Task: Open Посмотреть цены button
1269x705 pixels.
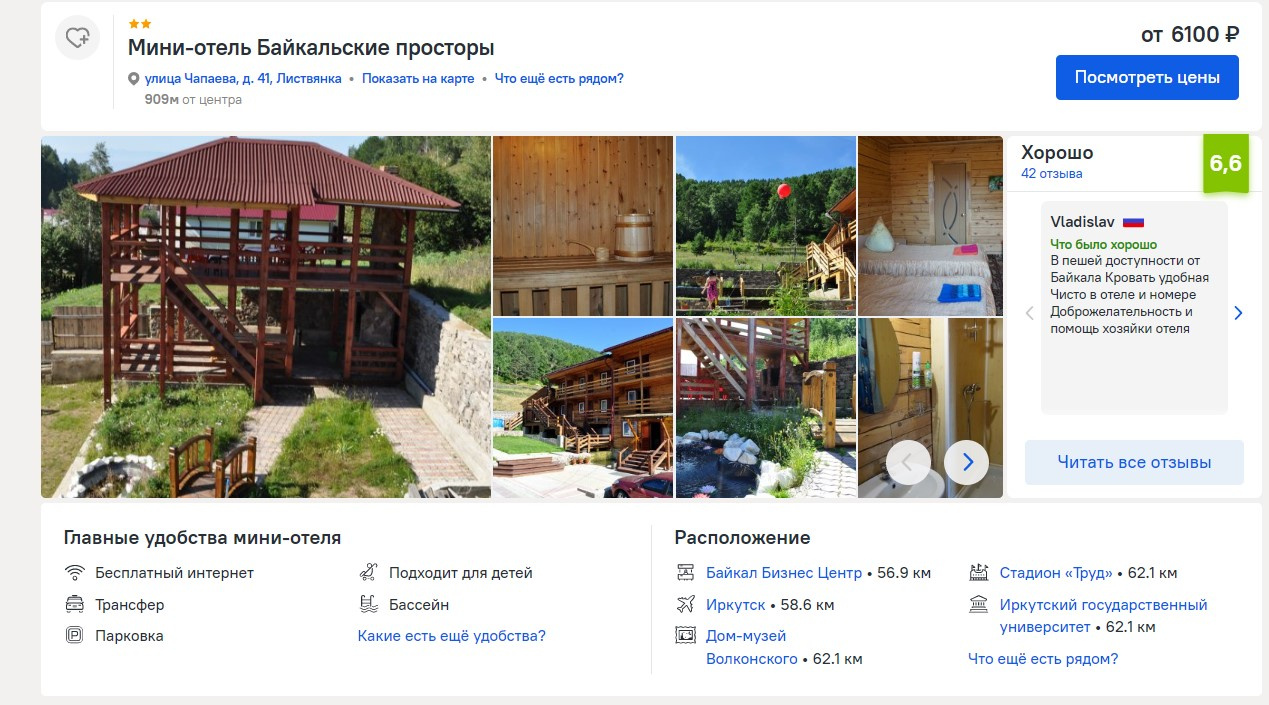Action: click(x=1147, y=77)
